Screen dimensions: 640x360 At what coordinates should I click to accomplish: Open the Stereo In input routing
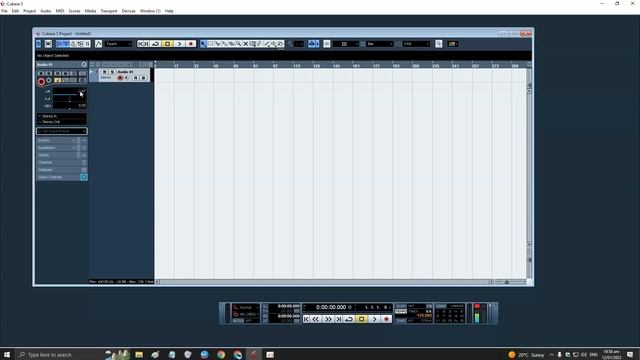62,116
